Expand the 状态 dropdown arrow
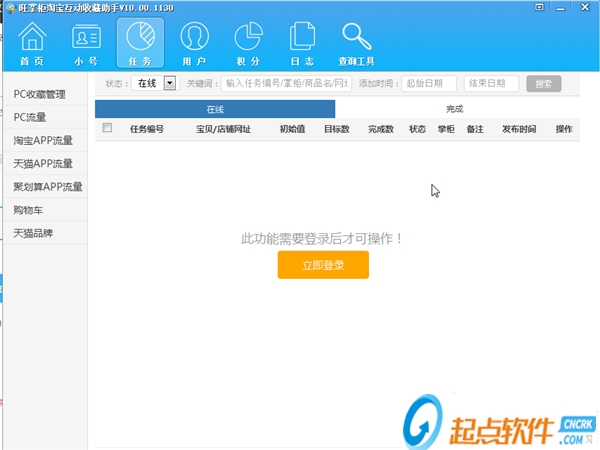The width and height of the screenshot is (600, 450). pos(170,83)
